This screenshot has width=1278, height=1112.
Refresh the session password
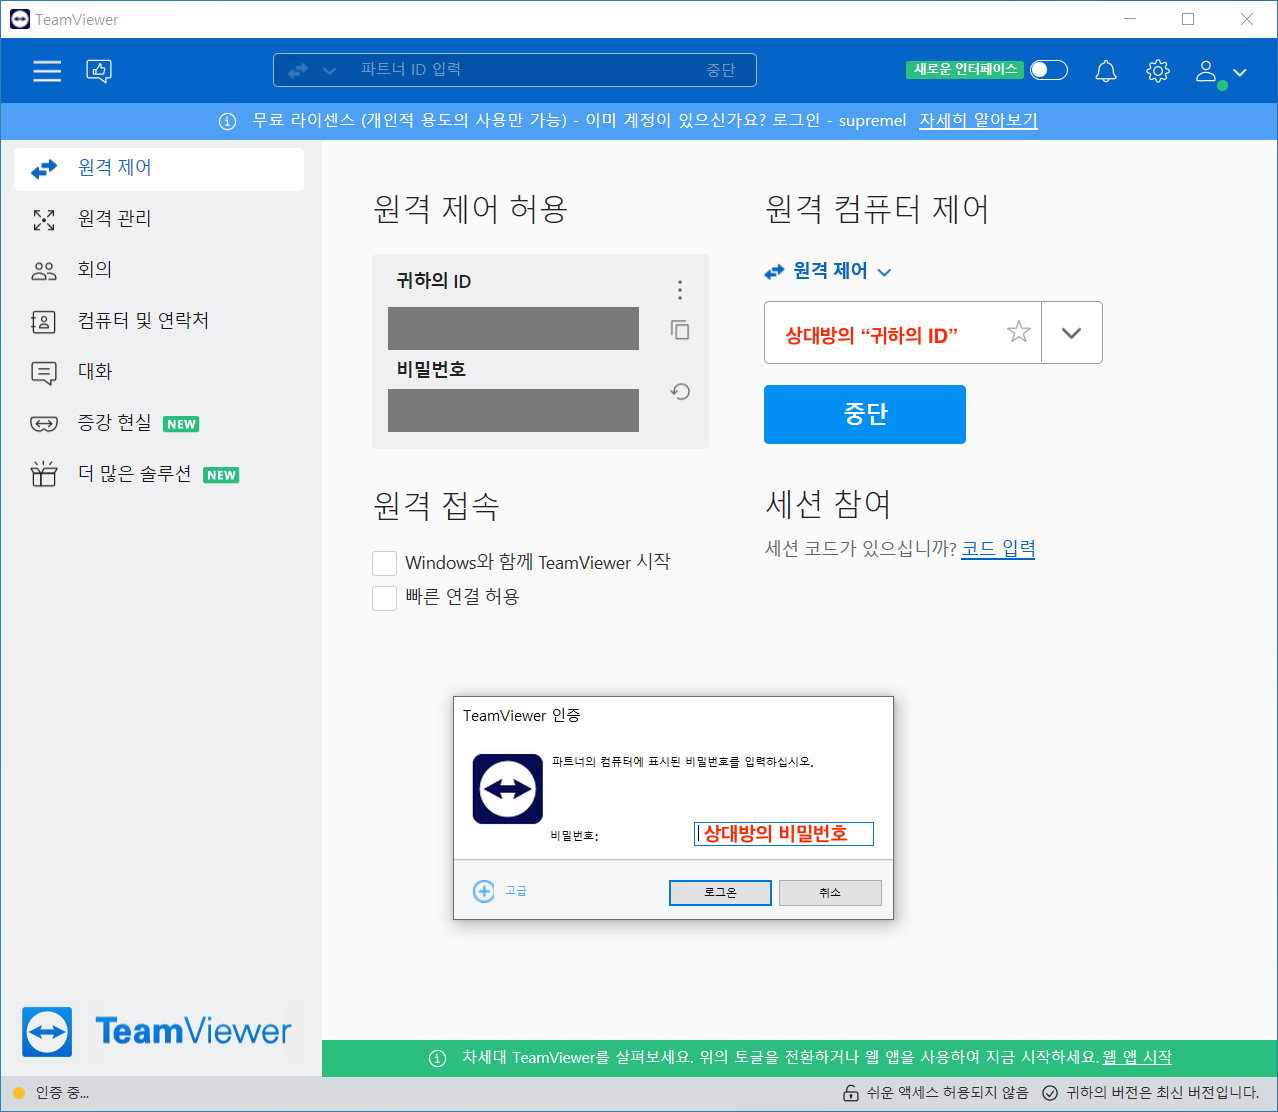tap(679, 392)
